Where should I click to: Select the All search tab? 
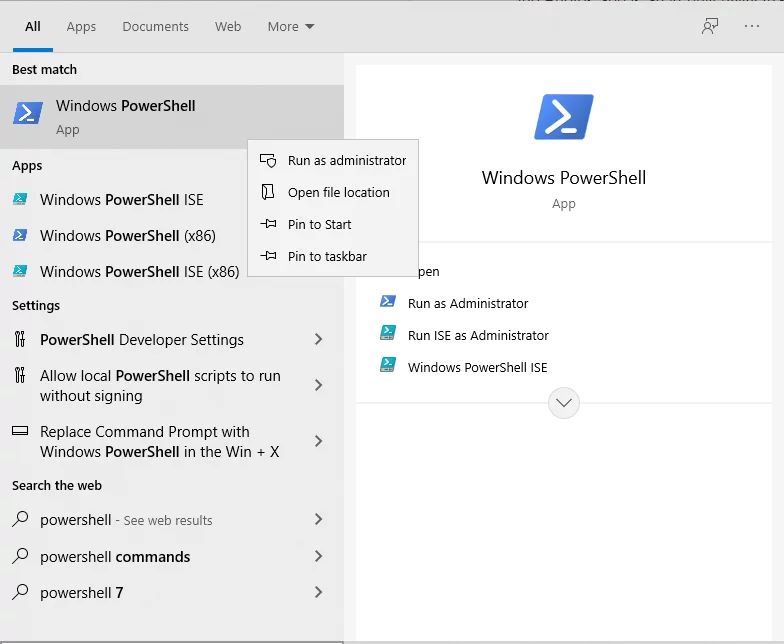pyautogui.click(x=32, y=26)
